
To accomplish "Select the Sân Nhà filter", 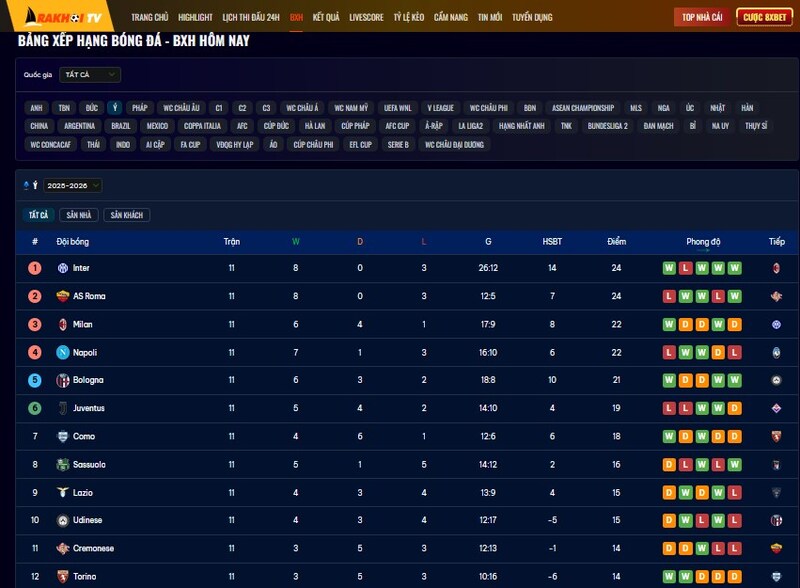I will click(x=79, y=215).
